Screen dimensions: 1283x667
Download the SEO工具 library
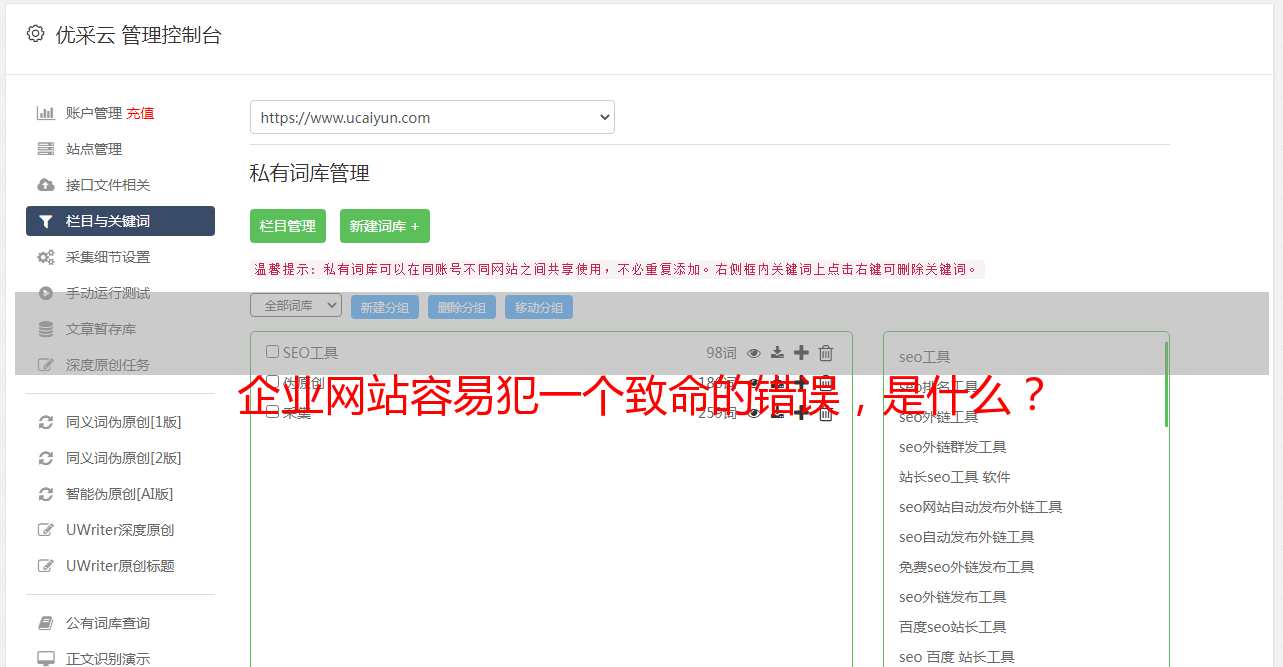[x=777, y=353]
